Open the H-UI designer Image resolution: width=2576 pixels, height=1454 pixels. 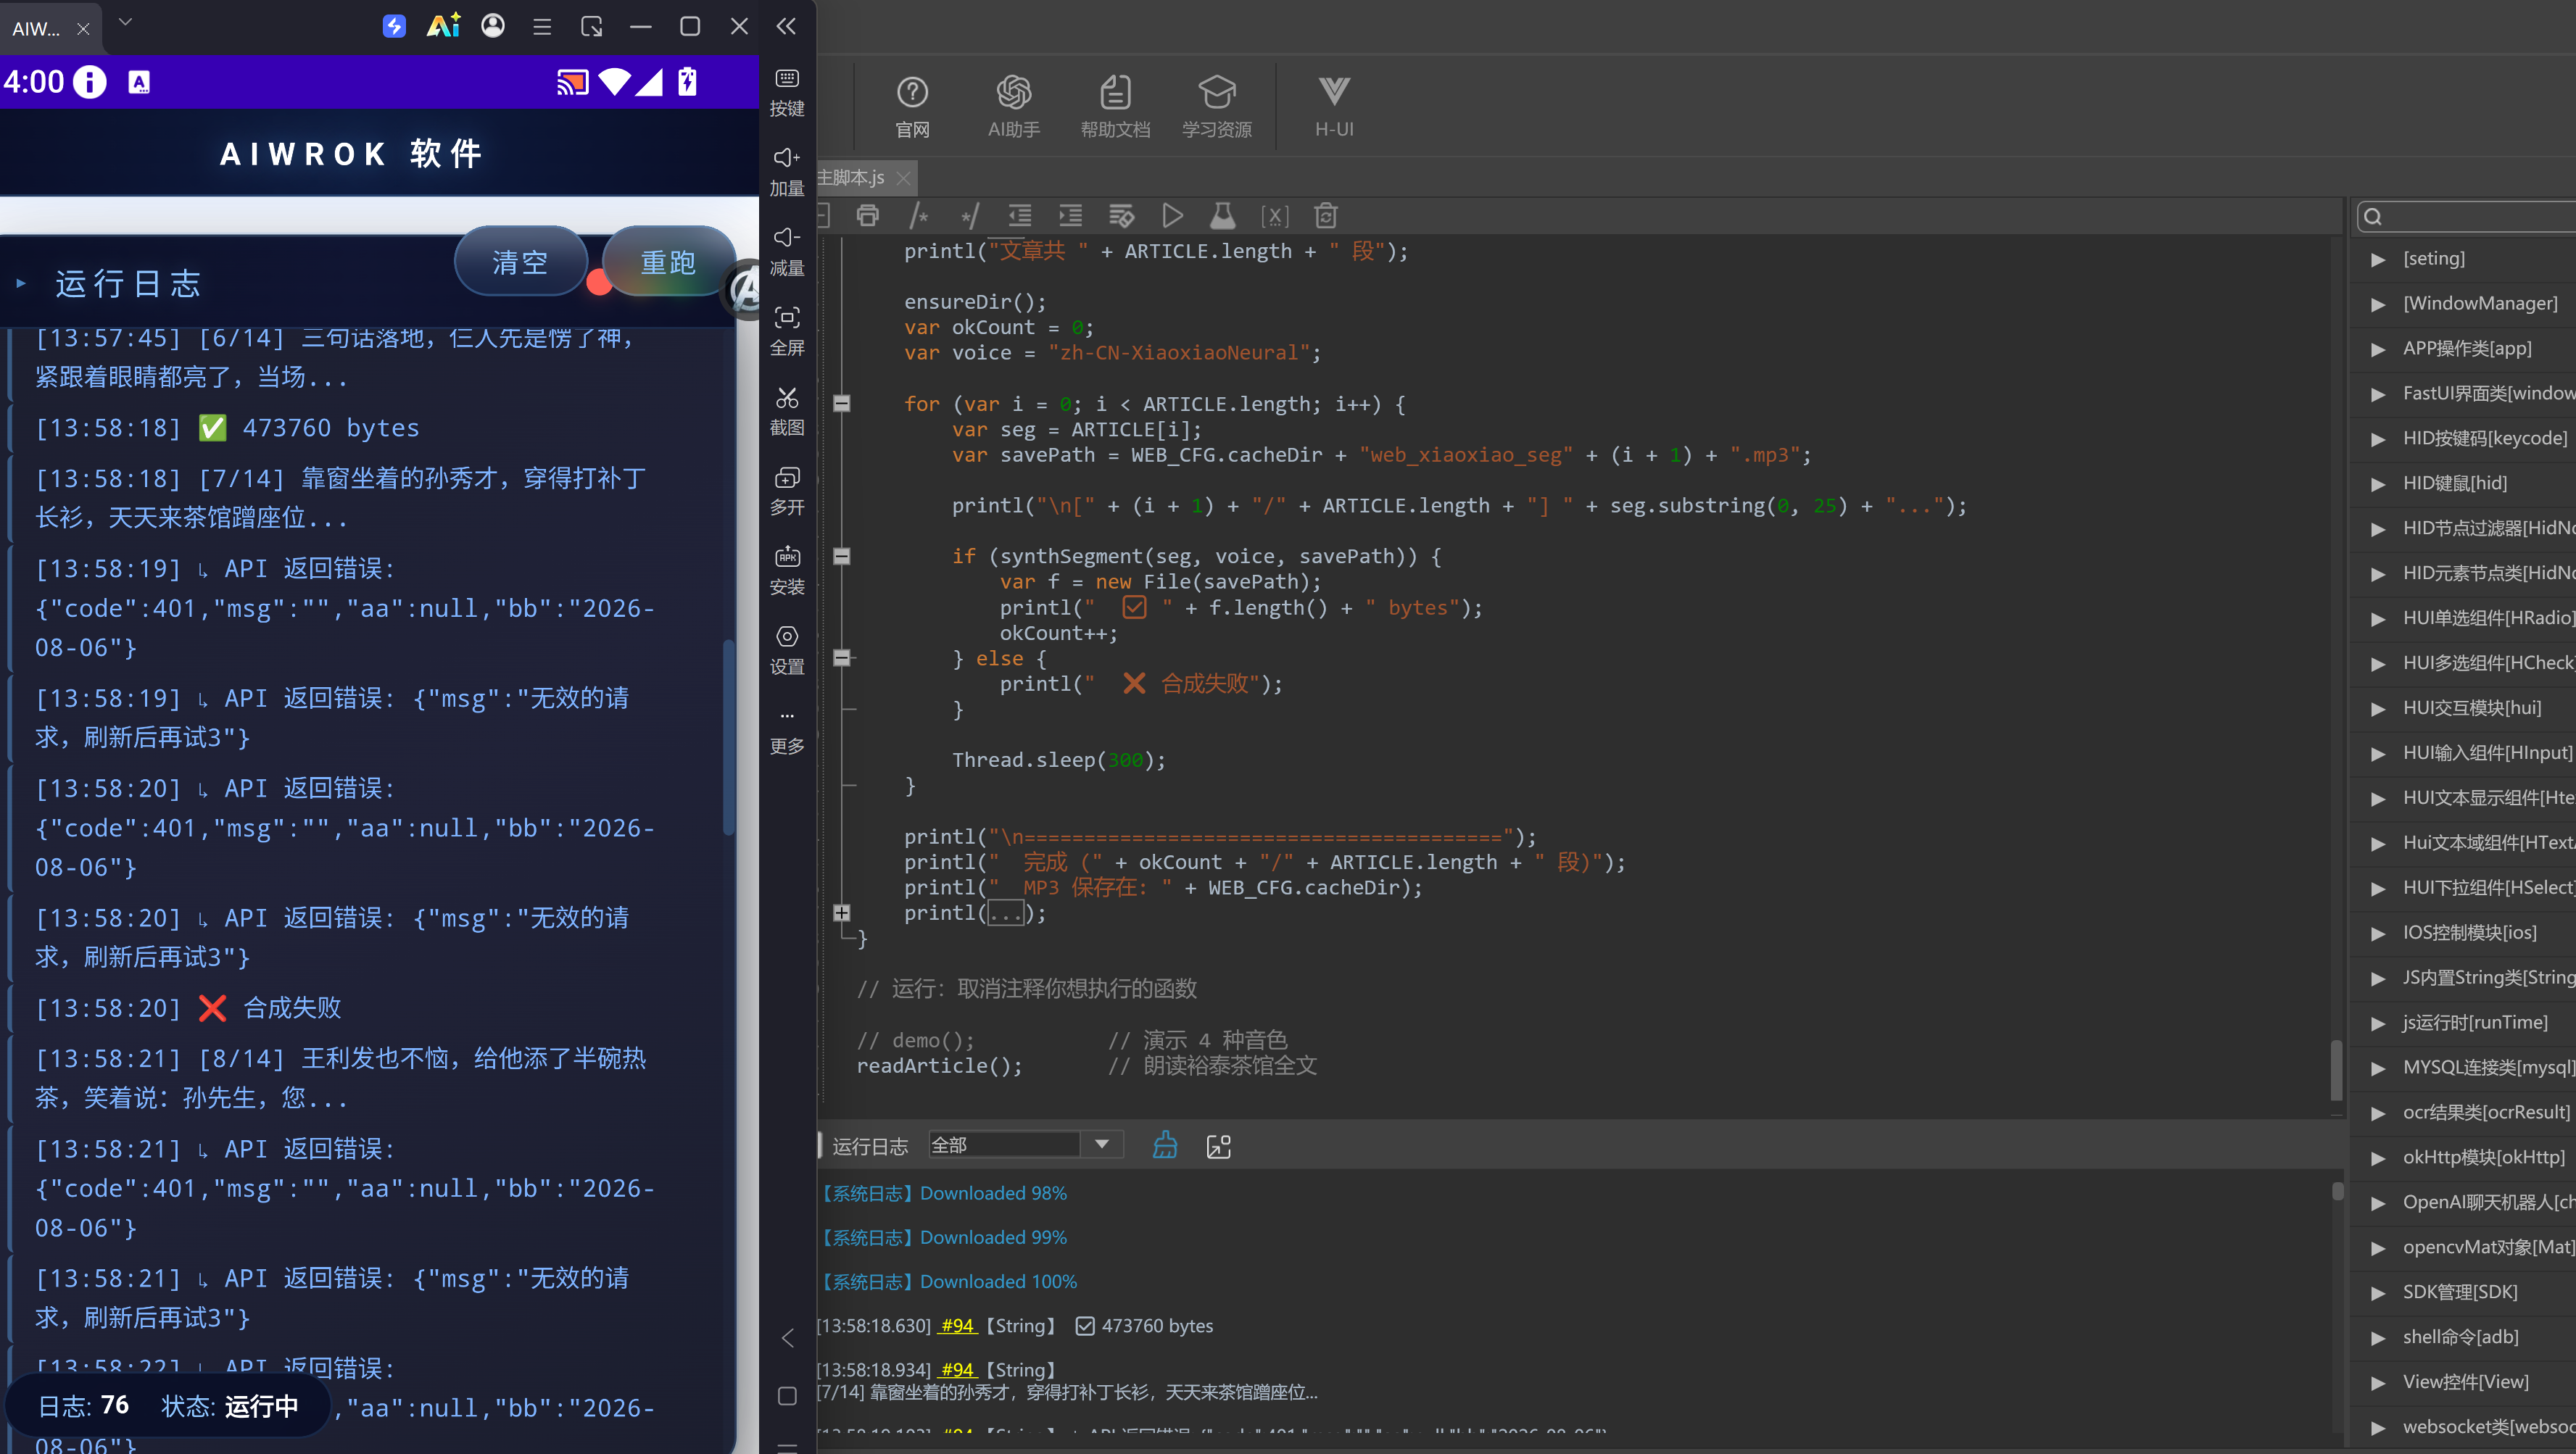click(1334, 107)
